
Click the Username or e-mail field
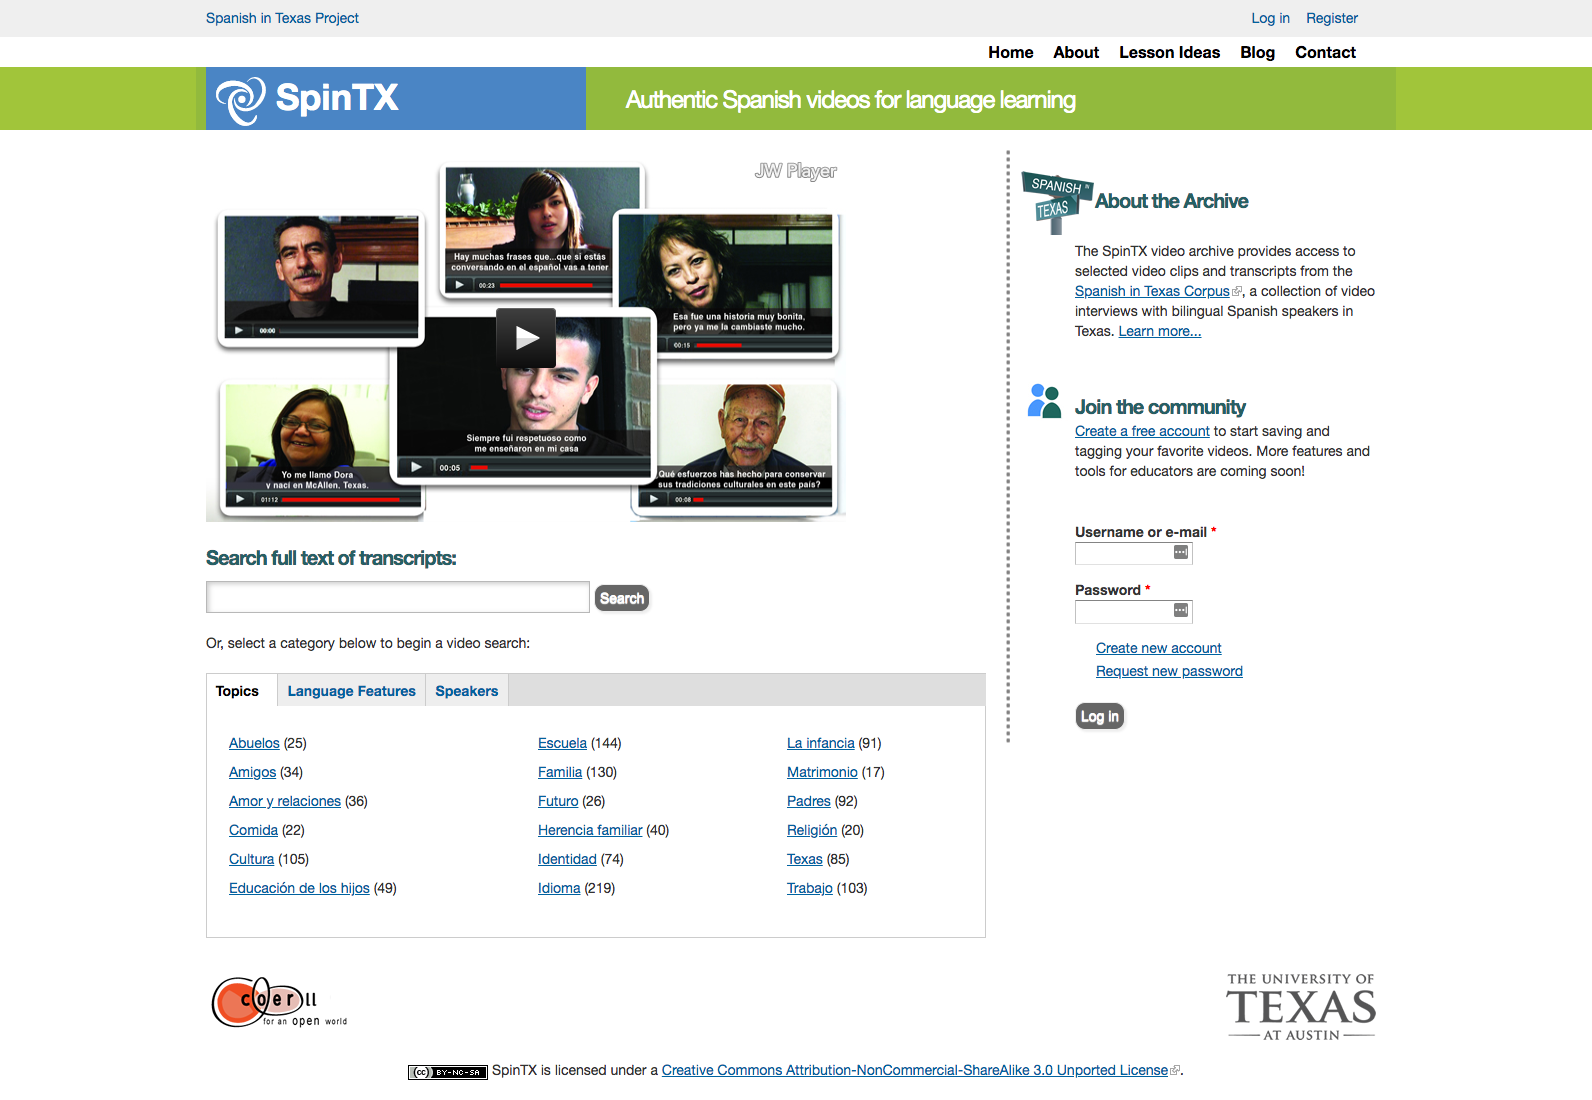pos(1133,553)
